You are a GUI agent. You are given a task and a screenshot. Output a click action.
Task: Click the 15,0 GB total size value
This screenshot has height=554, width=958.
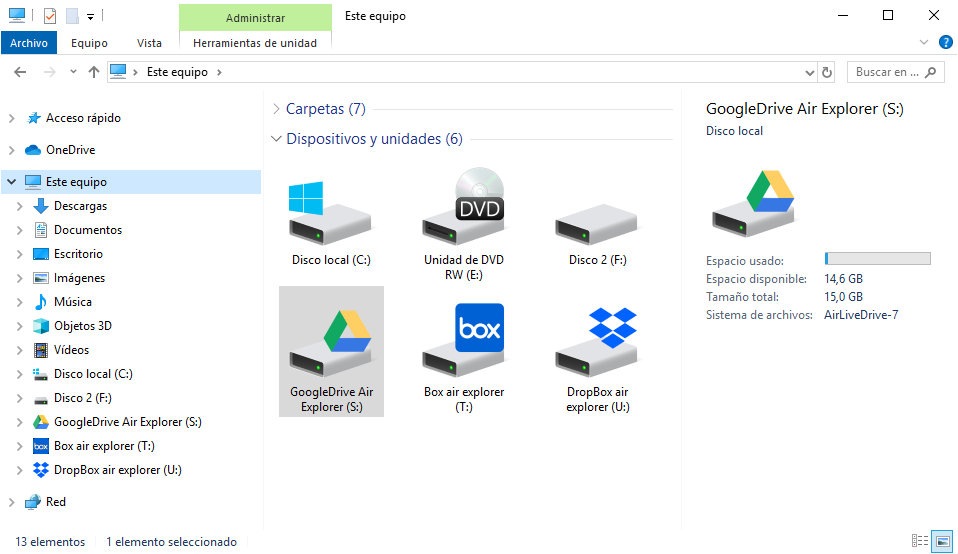[843, 297]
